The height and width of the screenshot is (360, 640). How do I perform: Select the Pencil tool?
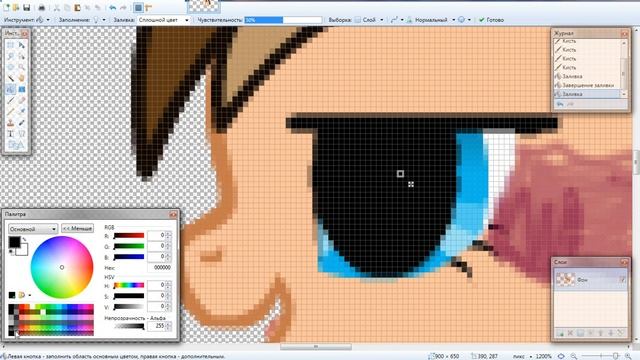tap(11, 111)
